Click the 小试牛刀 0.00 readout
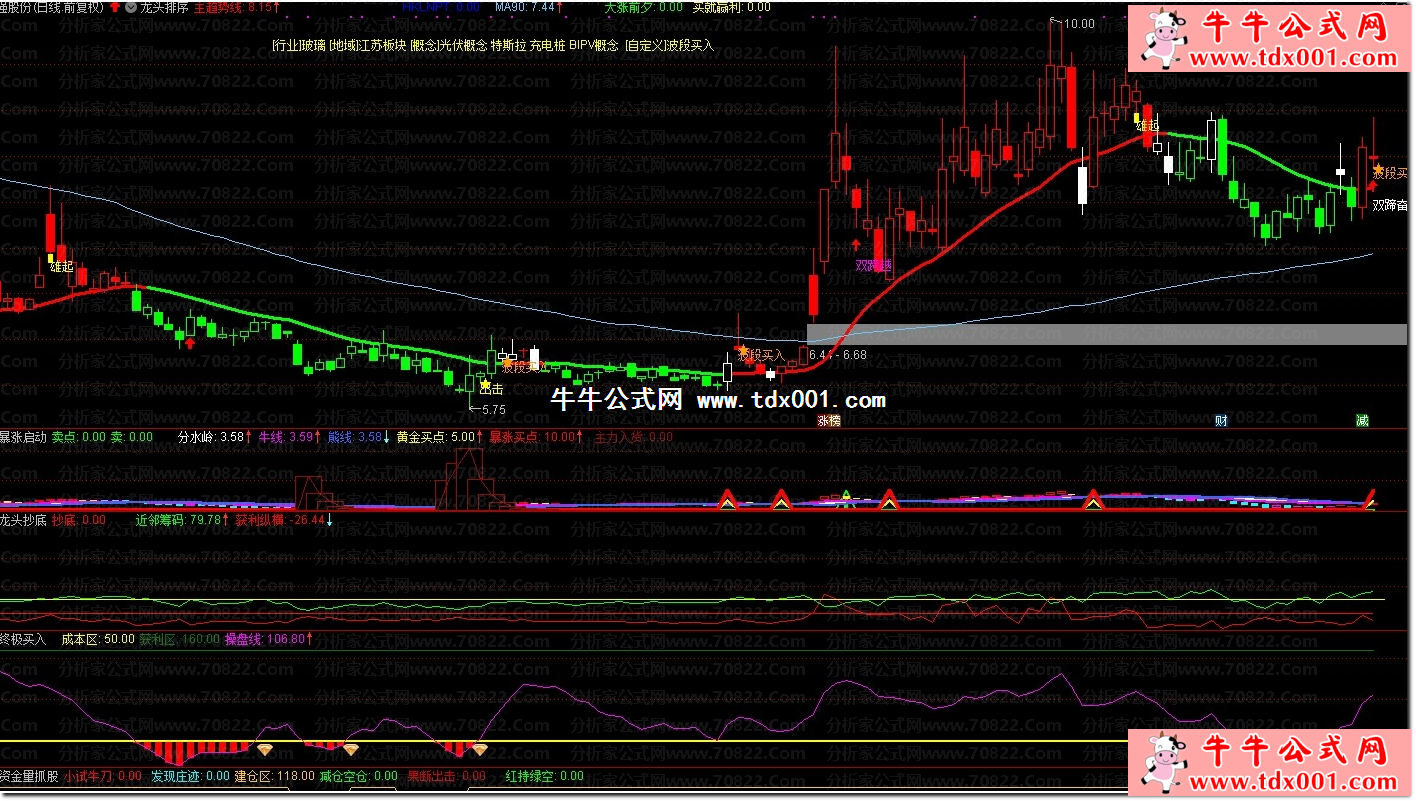This screenshot has height=801, width=1416. [x=103, y=776]
